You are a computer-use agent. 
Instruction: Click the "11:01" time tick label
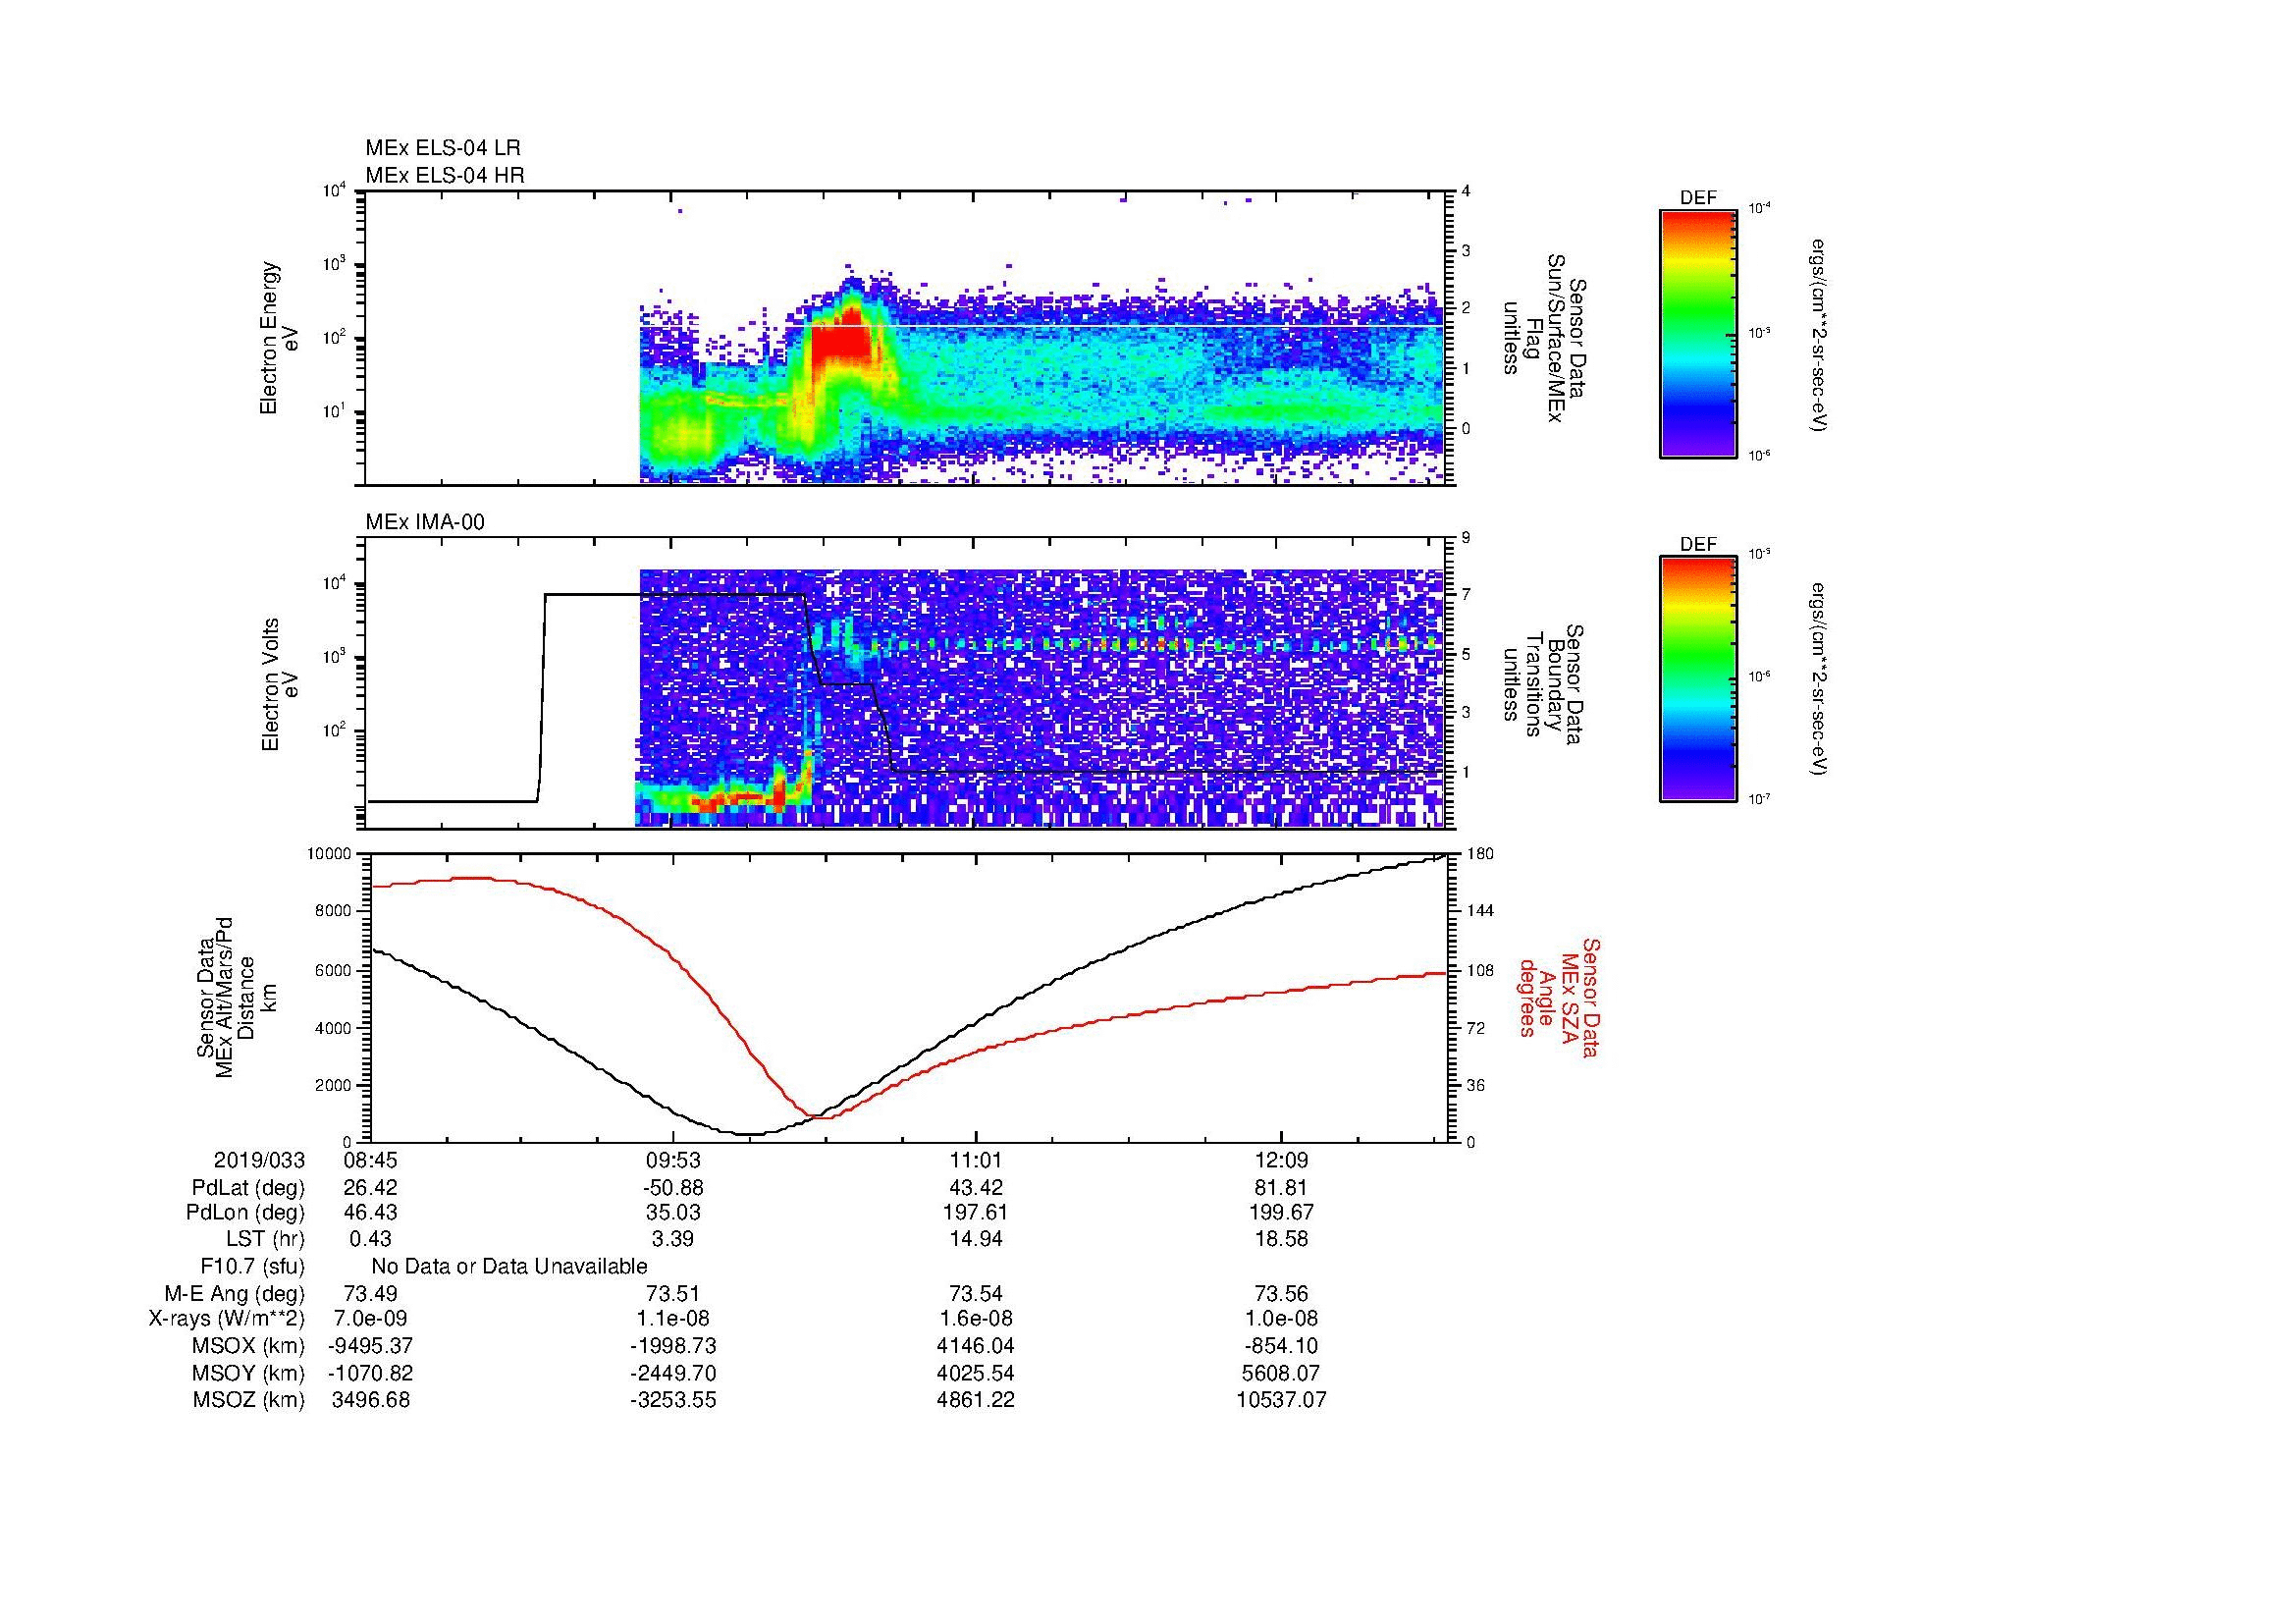click(976, 1161)
